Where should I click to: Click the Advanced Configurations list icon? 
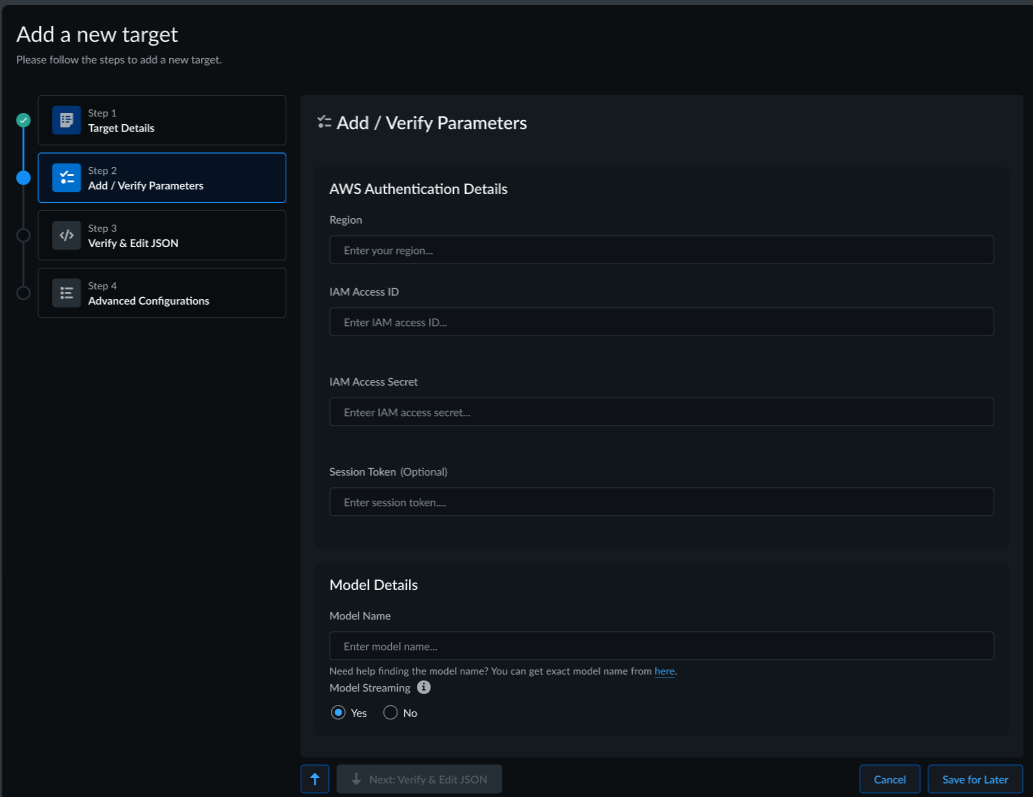[x=66, y=293]
